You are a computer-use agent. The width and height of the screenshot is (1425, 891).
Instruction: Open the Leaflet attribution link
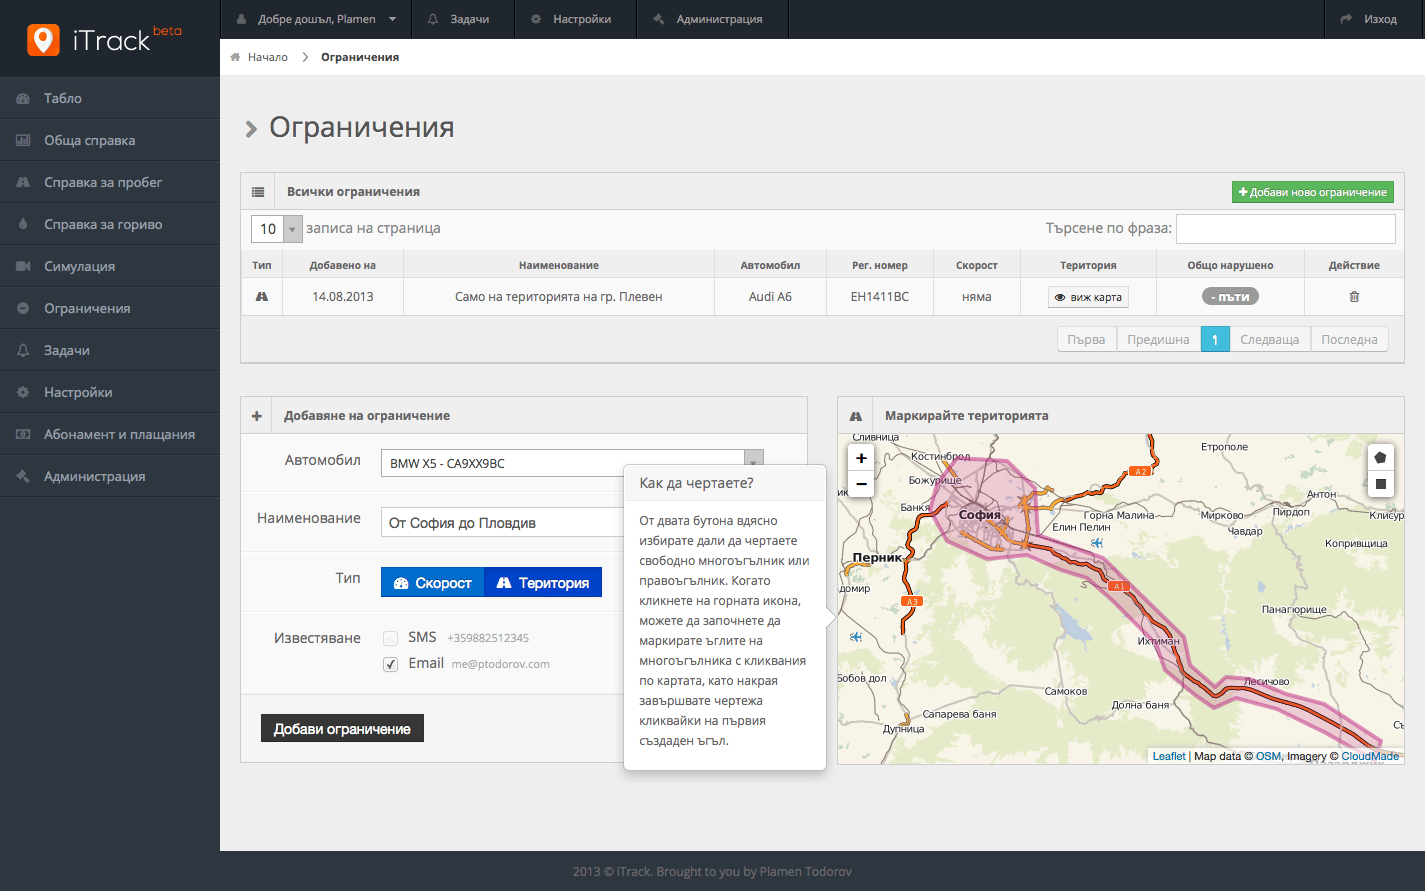click(1168, 756)
